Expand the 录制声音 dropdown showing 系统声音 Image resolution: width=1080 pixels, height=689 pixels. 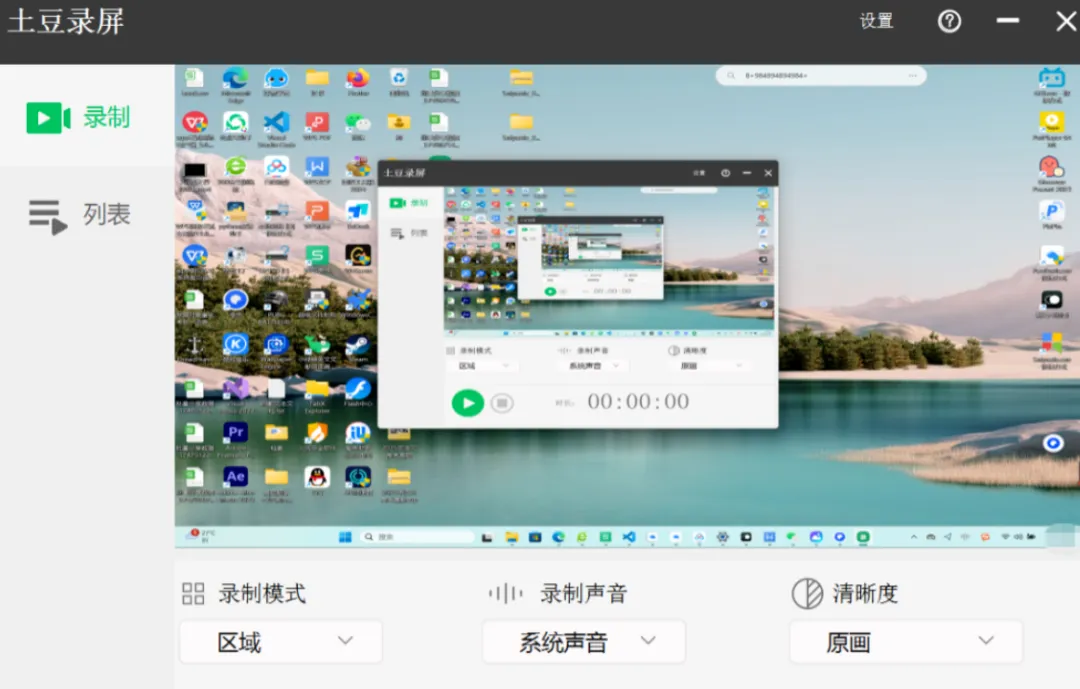583,641
